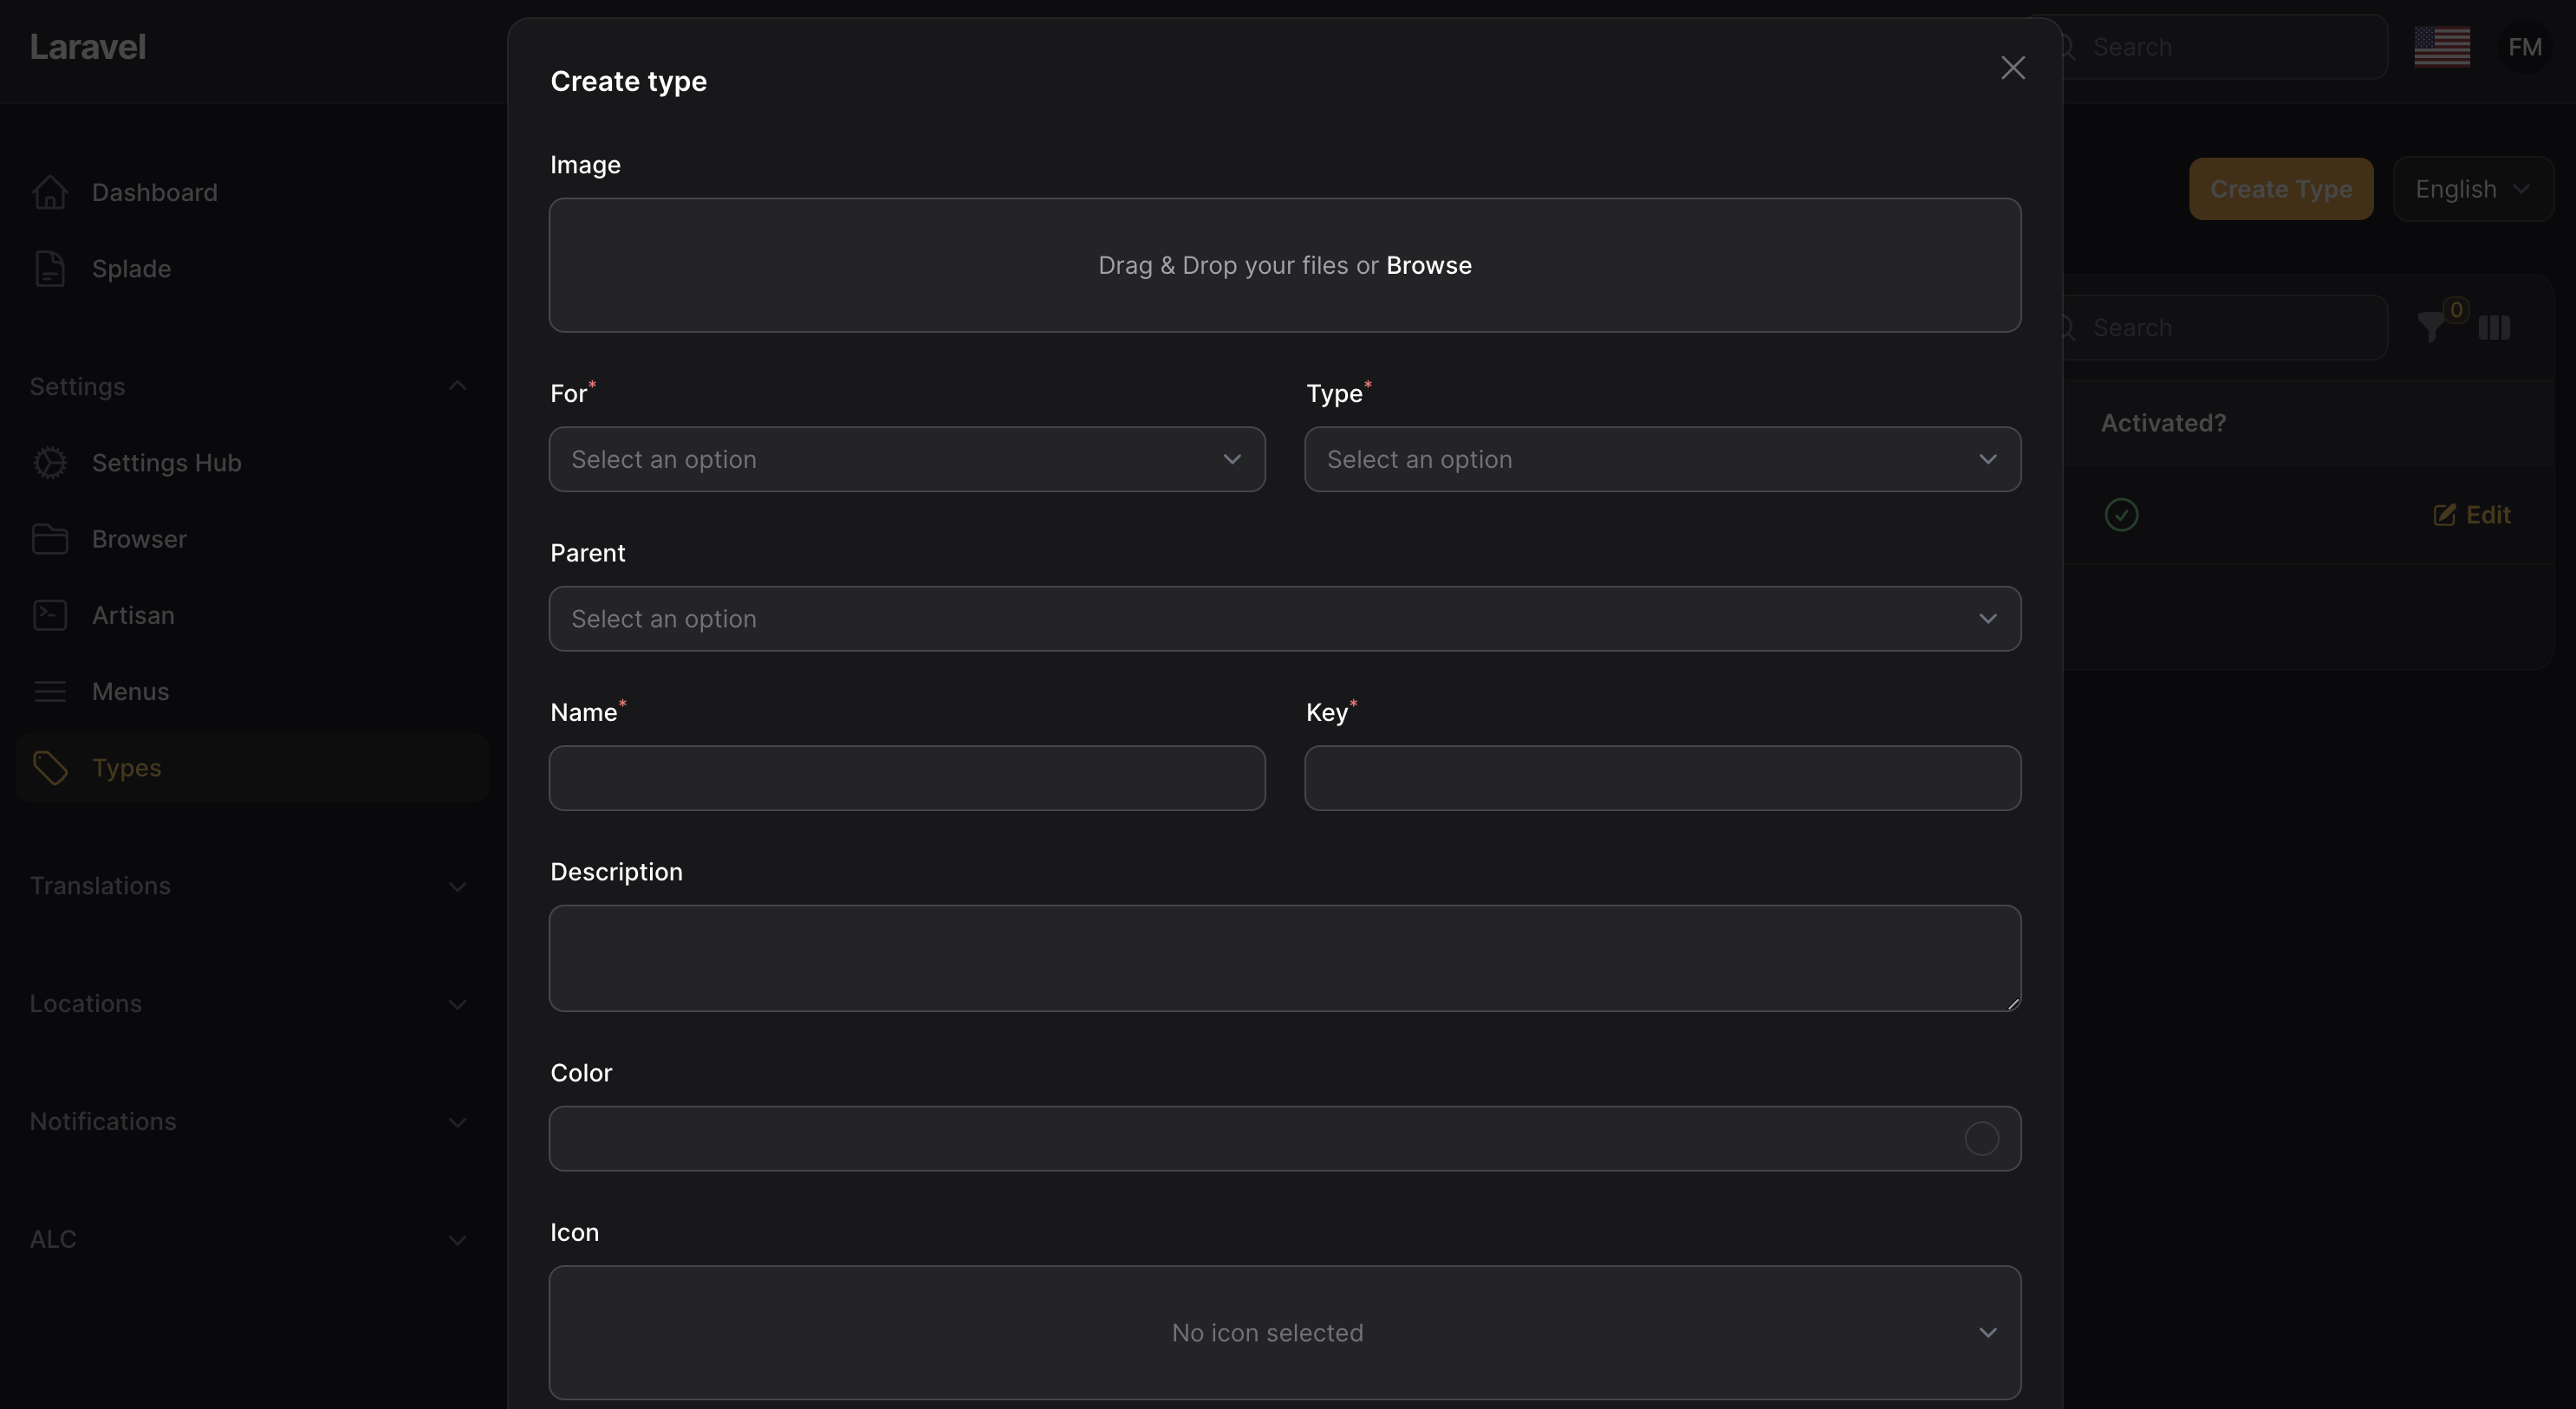Click the Settings Hub gear icon
2576x1409 pixels.
[x=50, y=462]
